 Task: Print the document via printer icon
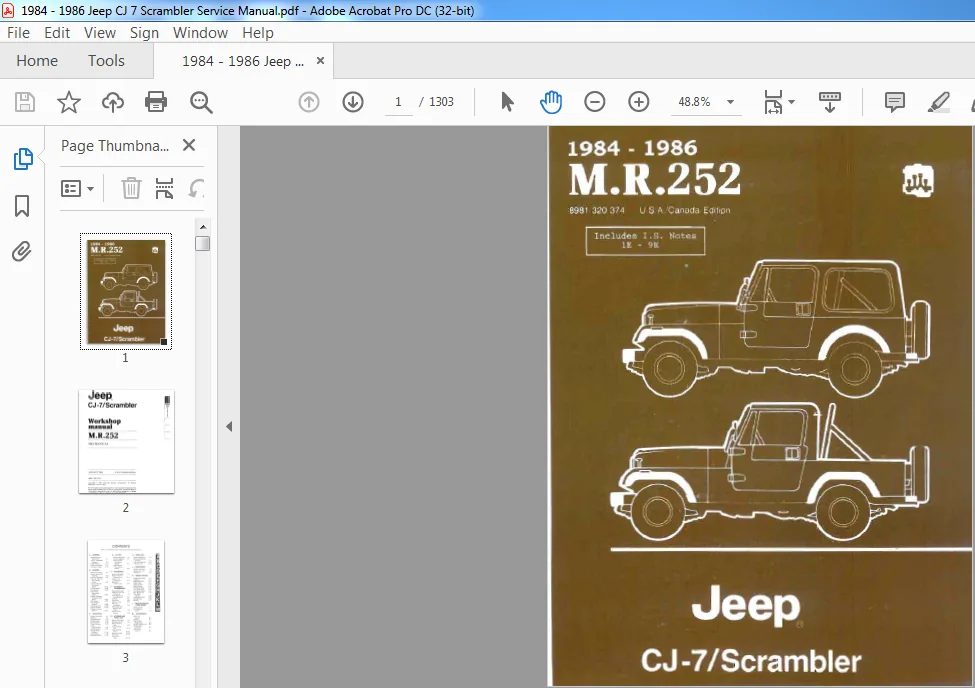point(155,102)
